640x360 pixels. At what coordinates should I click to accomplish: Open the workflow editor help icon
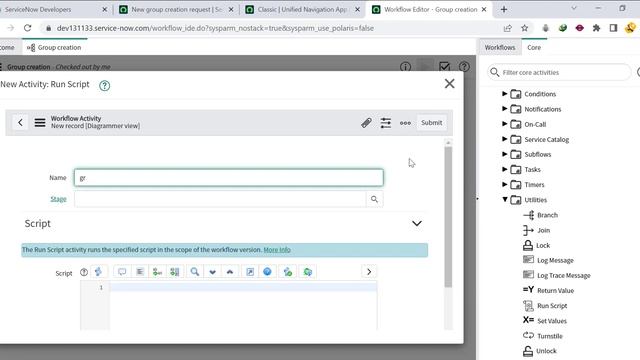click(x=464, y=67)
